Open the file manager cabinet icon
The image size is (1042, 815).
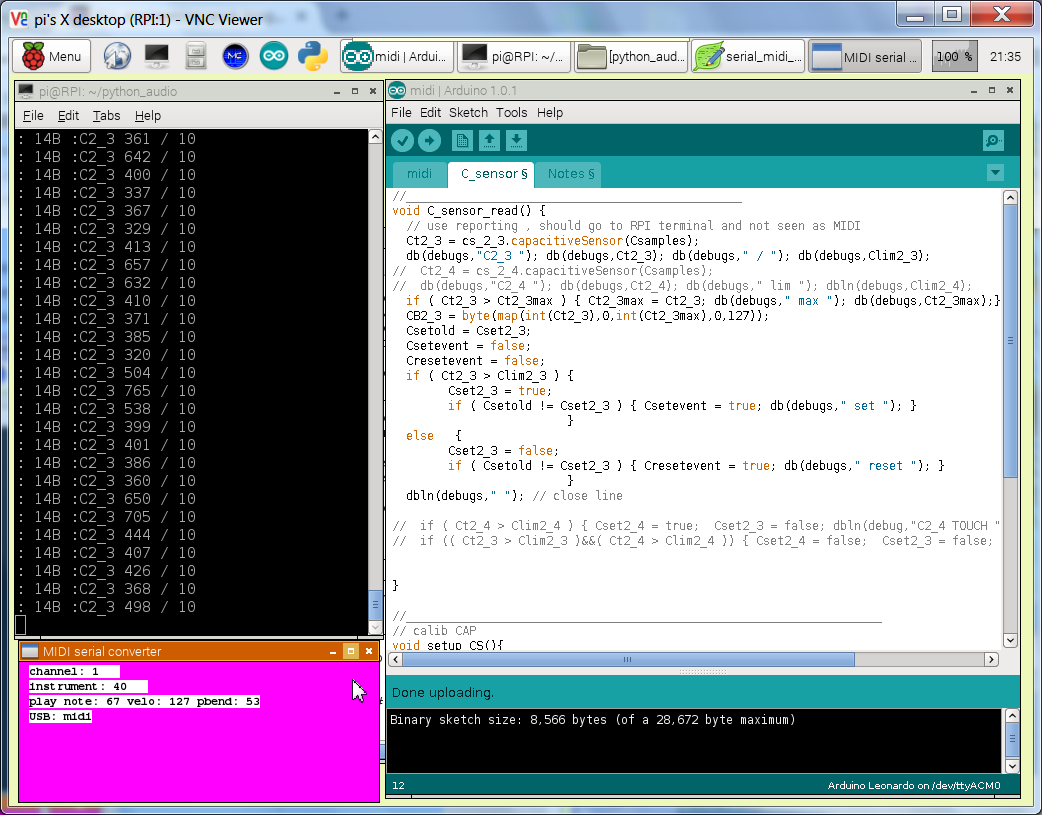pyautogui.click(x=196, y=57)
